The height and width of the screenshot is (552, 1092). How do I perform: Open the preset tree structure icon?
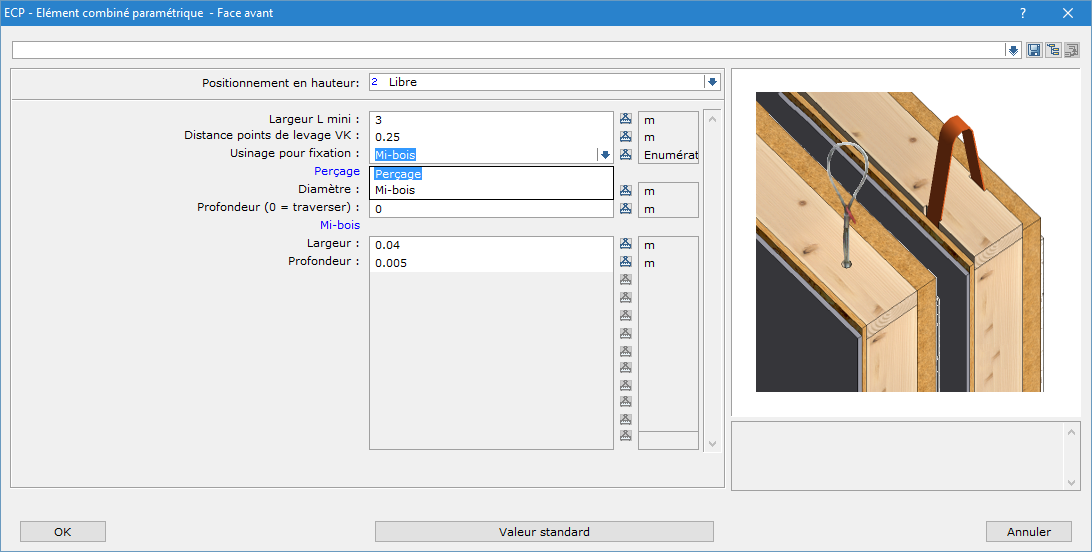[1053, 50]
